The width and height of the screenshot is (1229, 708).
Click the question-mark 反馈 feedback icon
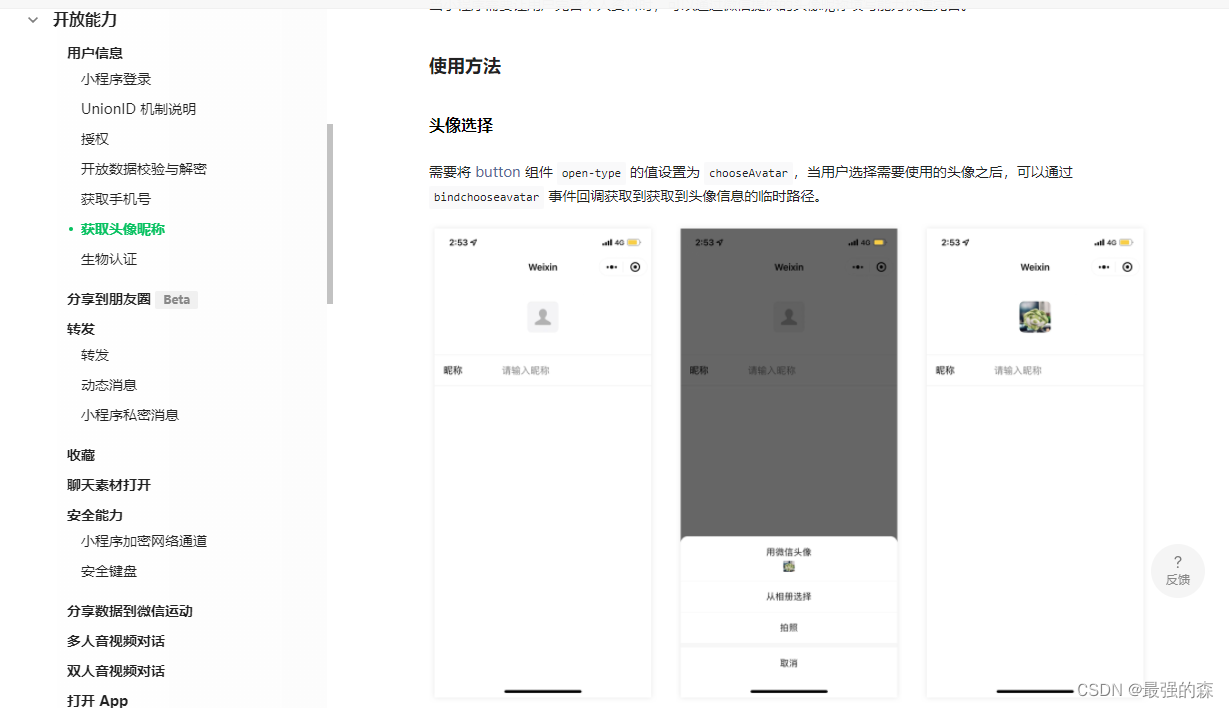click(x=1177, y=571)
